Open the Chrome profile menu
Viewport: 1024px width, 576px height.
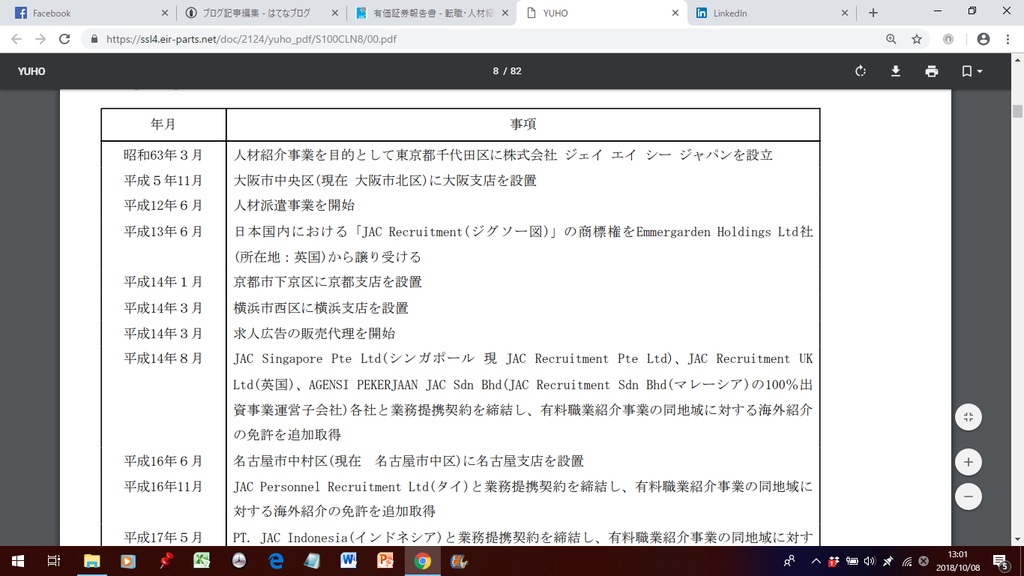[983, 39]
